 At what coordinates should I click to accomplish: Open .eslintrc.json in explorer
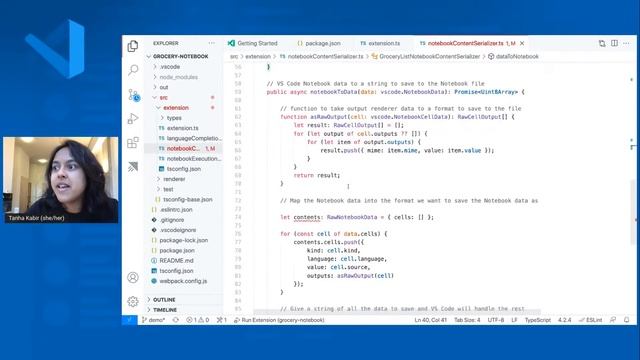pyautogui.click(x=176, y=209)
